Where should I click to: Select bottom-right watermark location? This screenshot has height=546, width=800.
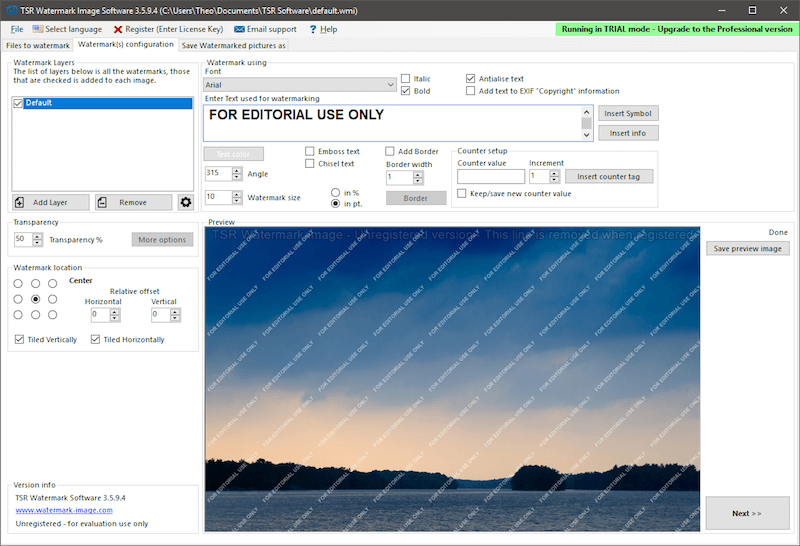tap(53, 315)
